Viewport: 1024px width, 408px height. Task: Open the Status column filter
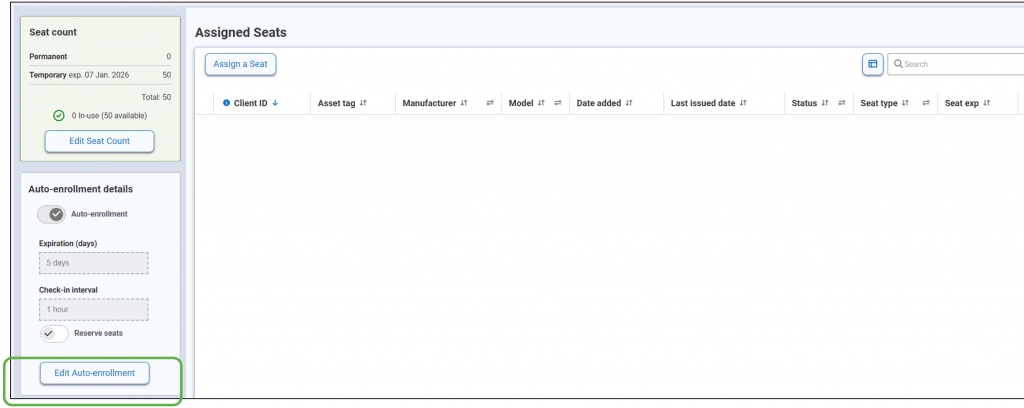pos(841,103)
